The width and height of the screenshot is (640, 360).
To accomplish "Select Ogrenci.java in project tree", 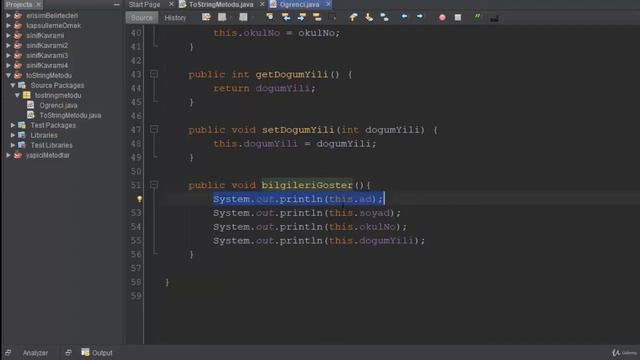I will pos(58,105).
